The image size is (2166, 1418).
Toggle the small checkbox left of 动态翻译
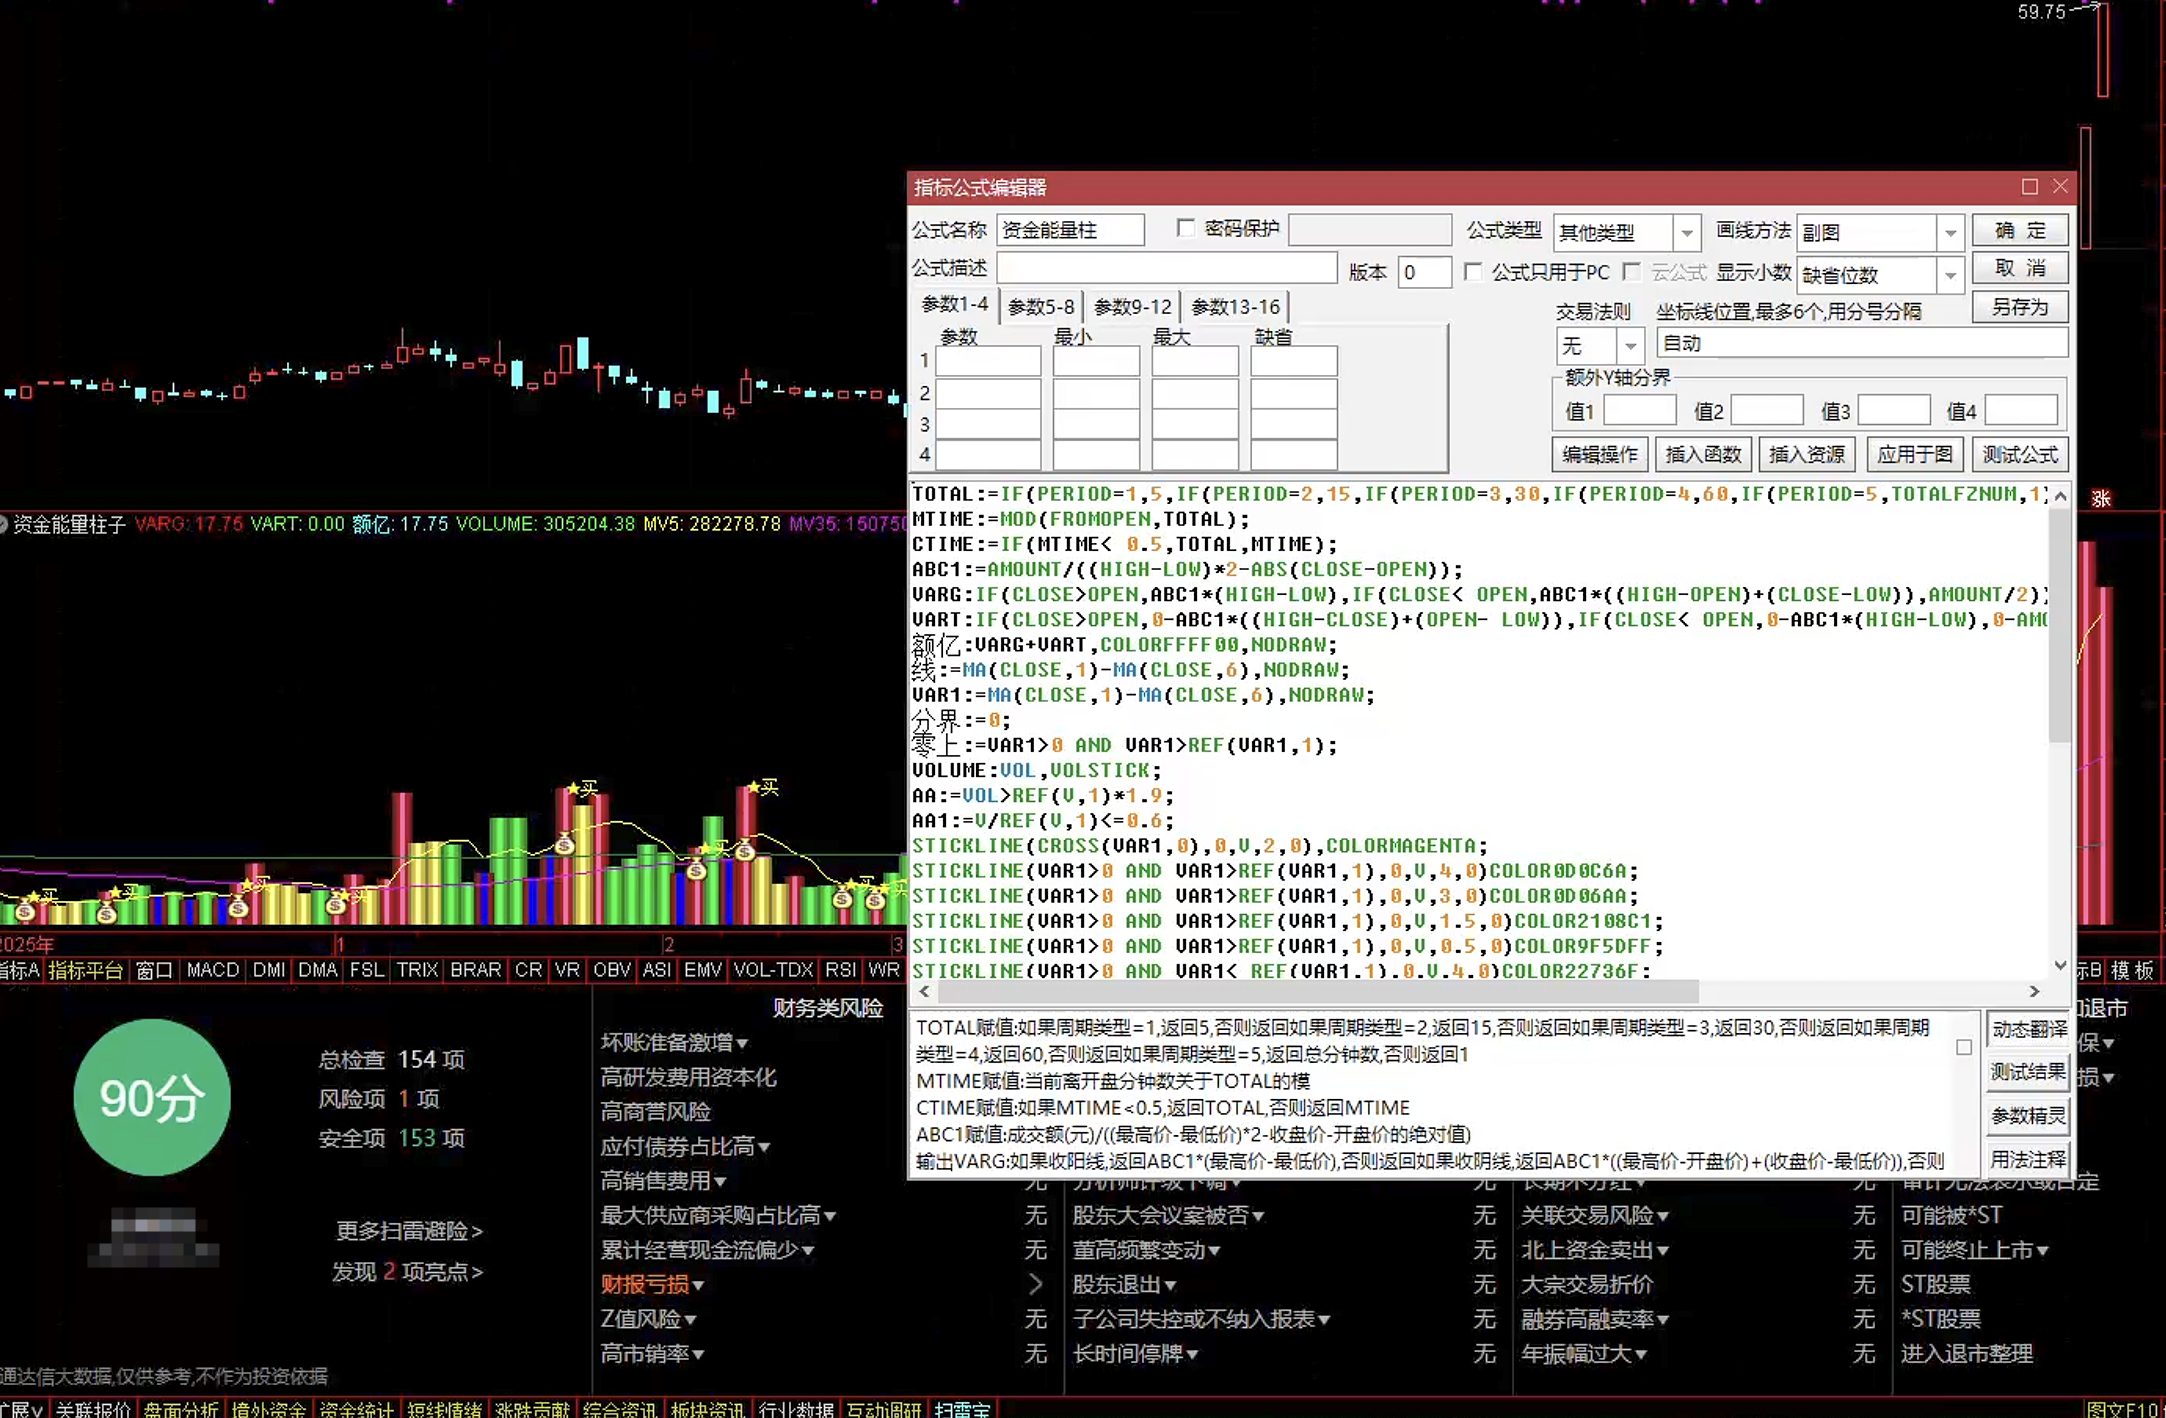click(x=1964, y=1047)
